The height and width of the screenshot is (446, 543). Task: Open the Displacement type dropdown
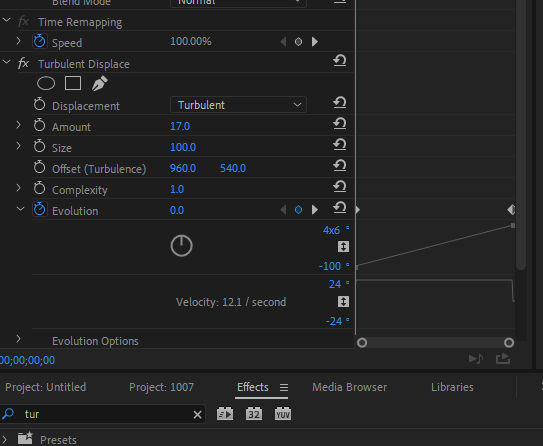238,105
